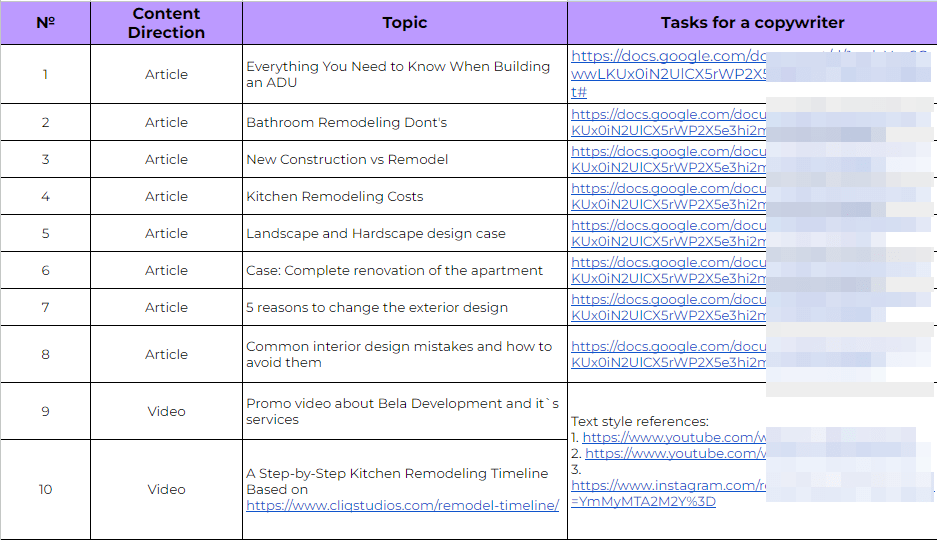Image resolution: width=937 pixels, height=540 pixels.
Task: Select the "№" column header
Action: [45, 23]
